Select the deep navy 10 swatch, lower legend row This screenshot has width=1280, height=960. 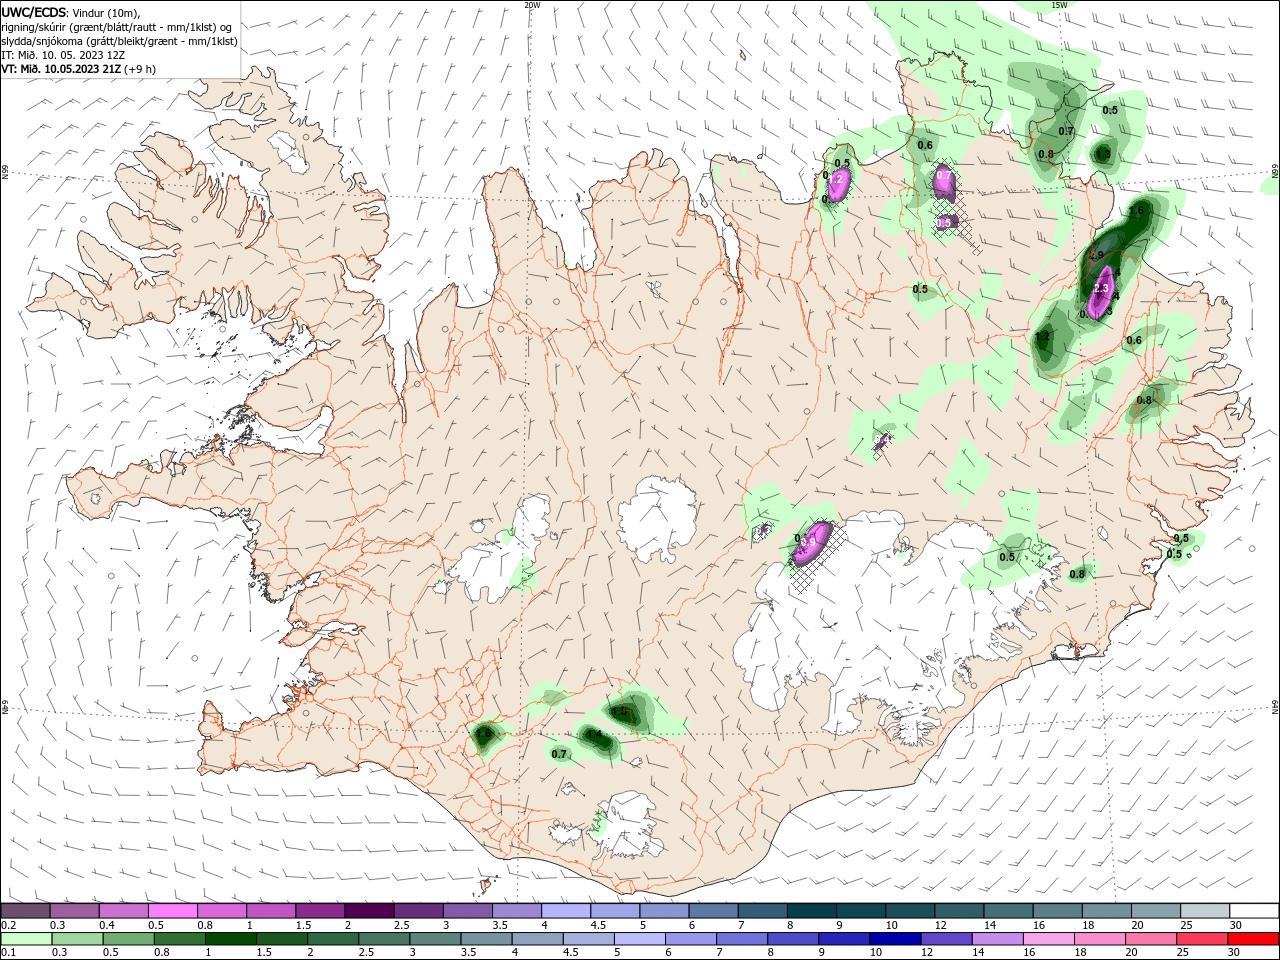click(x=895, y=939)
